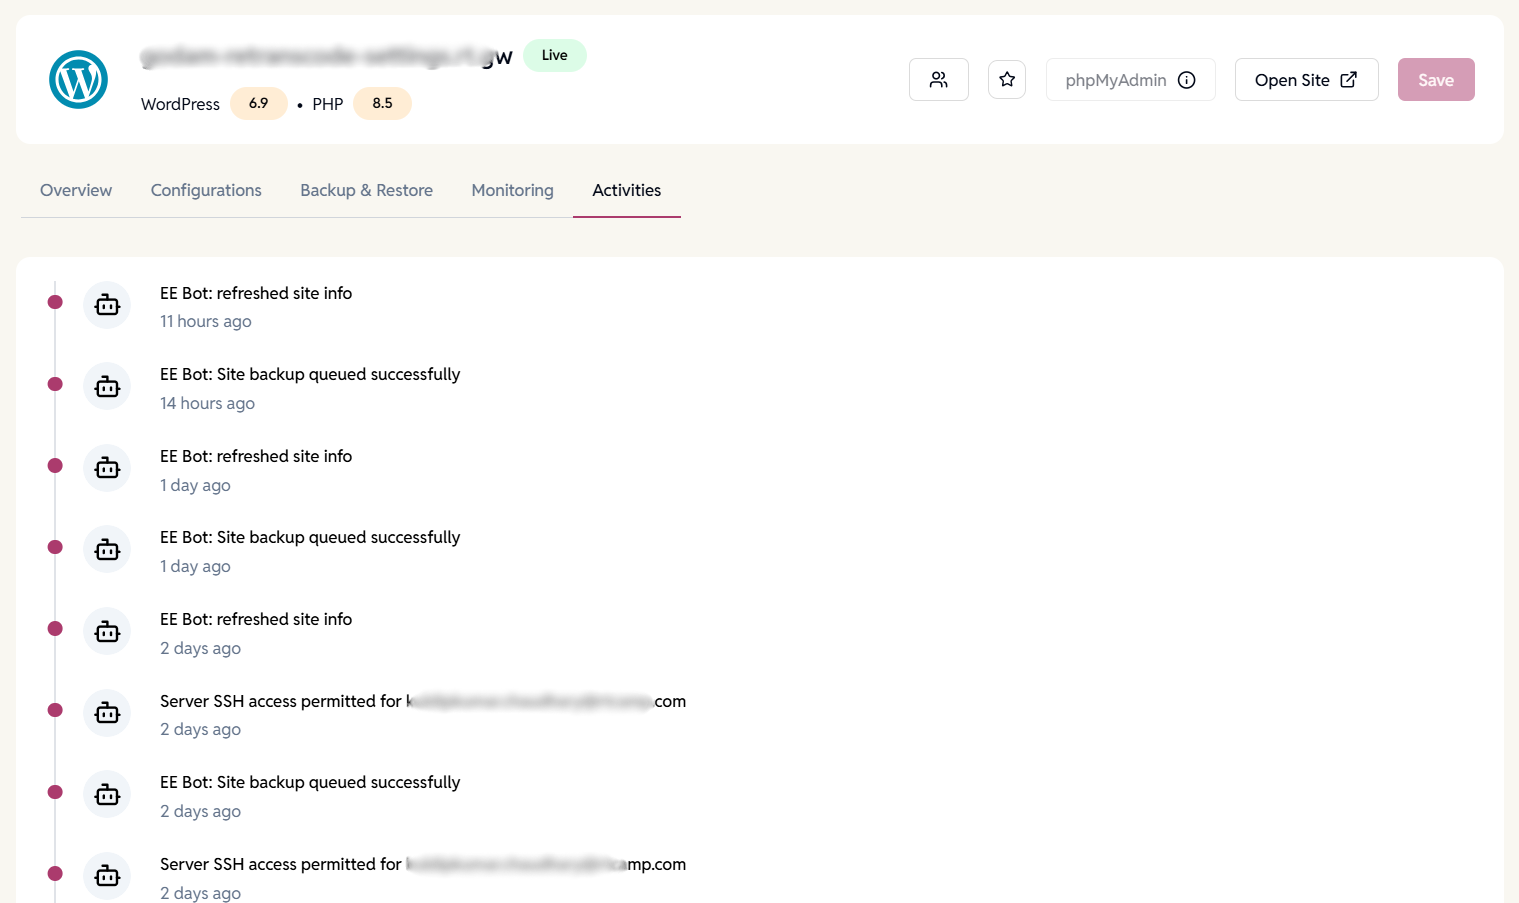Image resolution: width=1519 pixels, height=903 pixels.
Task: Click the Live status badge
Action: point(555,55)
